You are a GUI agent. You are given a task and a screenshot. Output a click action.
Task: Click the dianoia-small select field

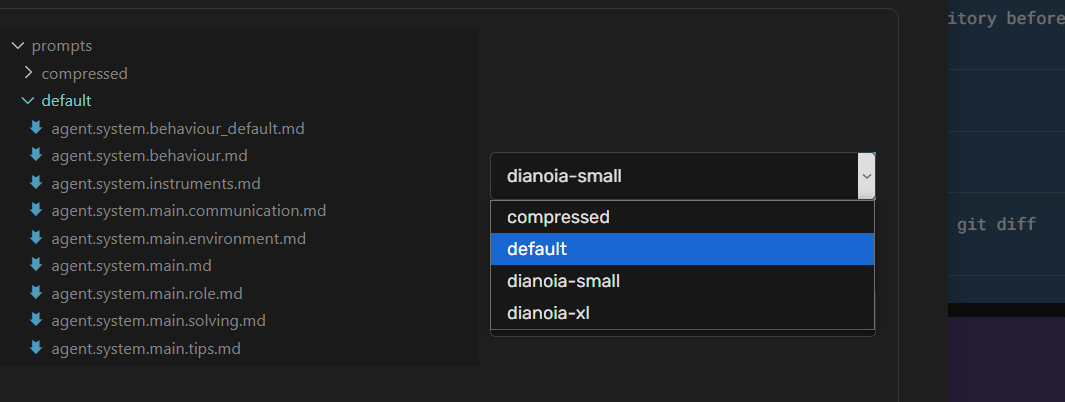(682, 176)
